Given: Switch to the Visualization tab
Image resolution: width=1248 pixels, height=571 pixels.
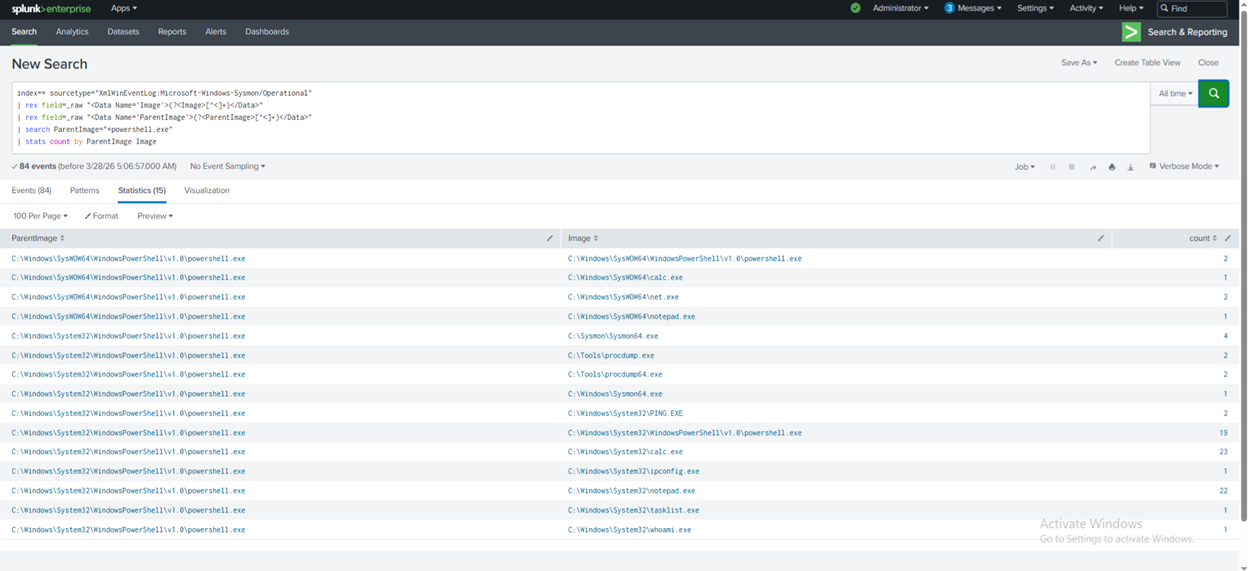Looking at the screenshot, I should 207,190.
